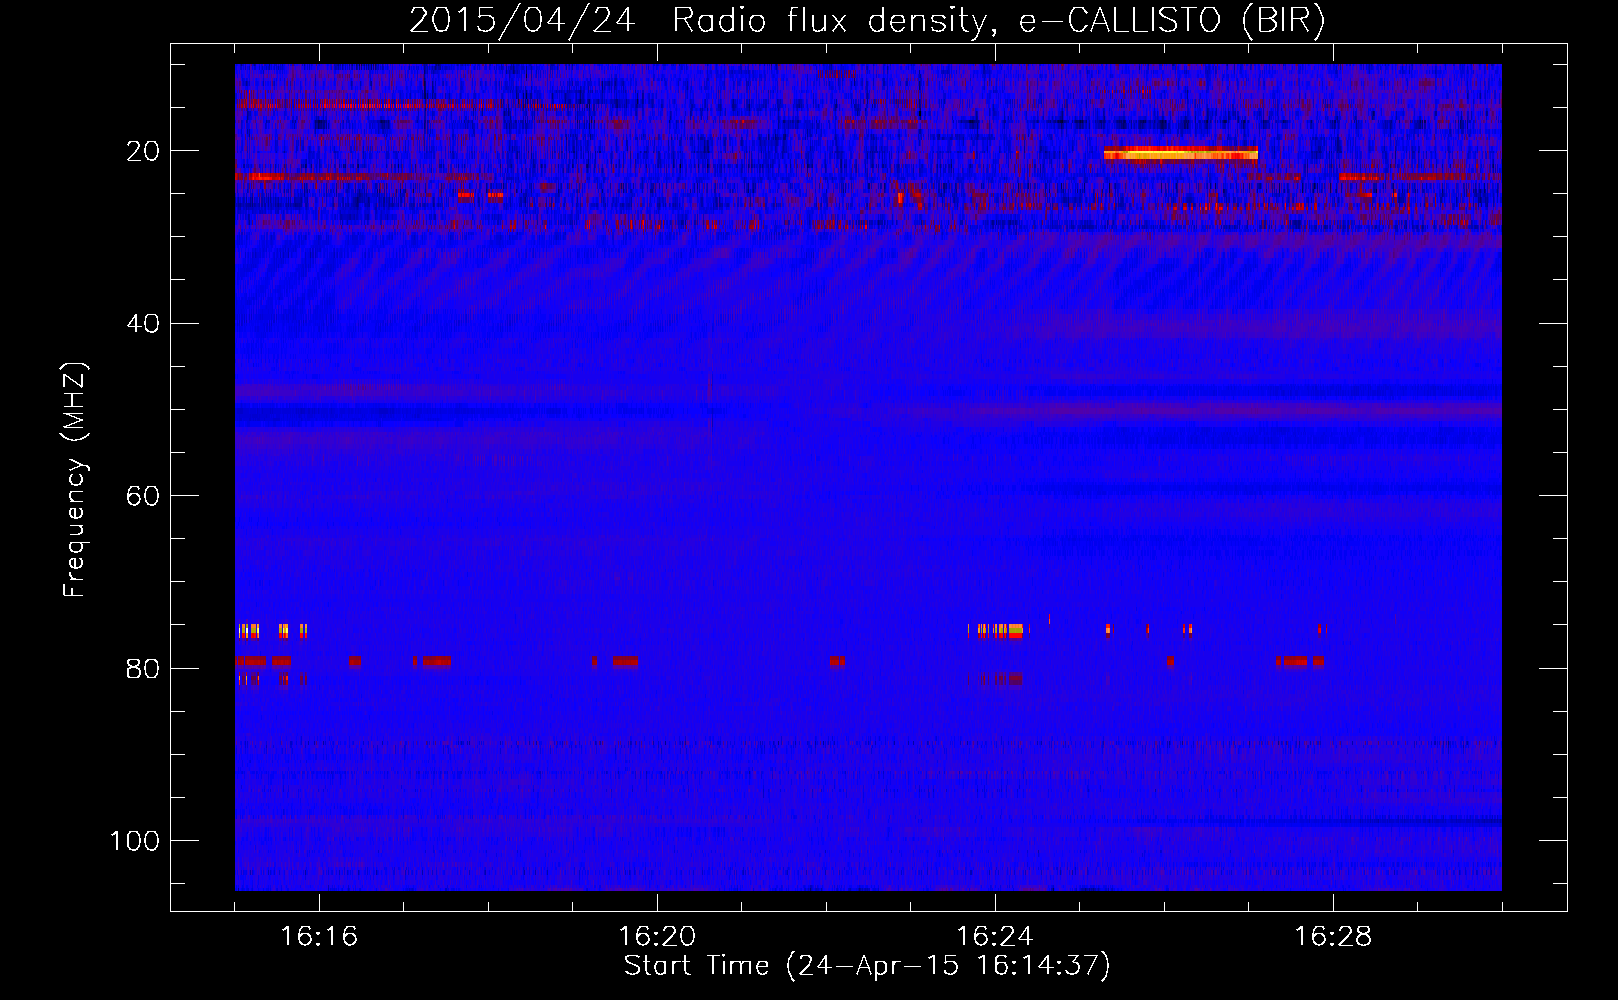This screenshot has width=1618, height=1000.
Task: Click the 40 MHz frequency tick label
Action: coord(144,324)
